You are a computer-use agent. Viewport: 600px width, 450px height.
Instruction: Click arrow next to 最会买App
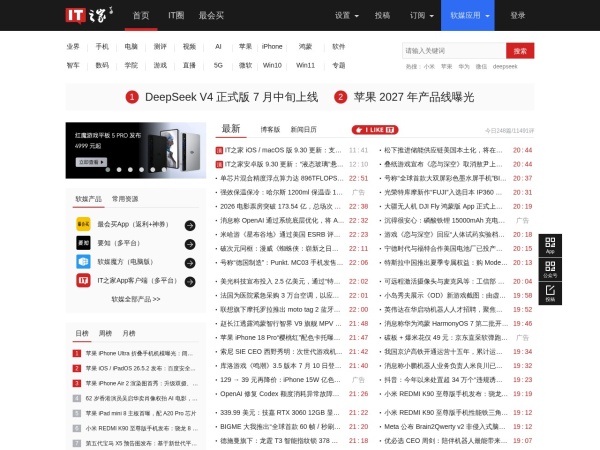point(190,225)
